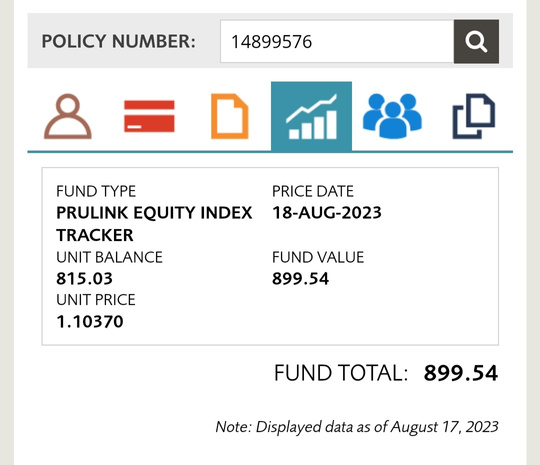Click the FUND TYPE label
The height and width of the screenshot is (465, 540).
point(96,191)
